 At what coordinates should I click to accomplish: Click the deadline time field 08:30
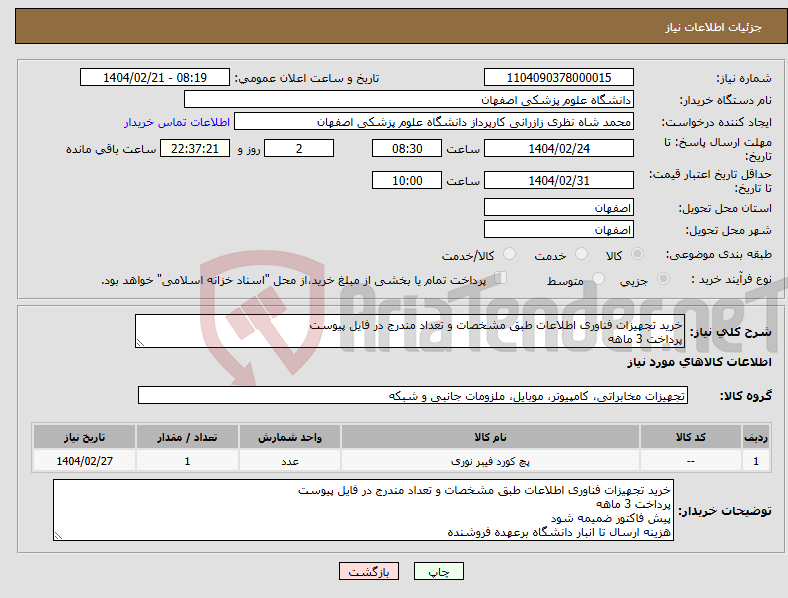tap(407, 148)
